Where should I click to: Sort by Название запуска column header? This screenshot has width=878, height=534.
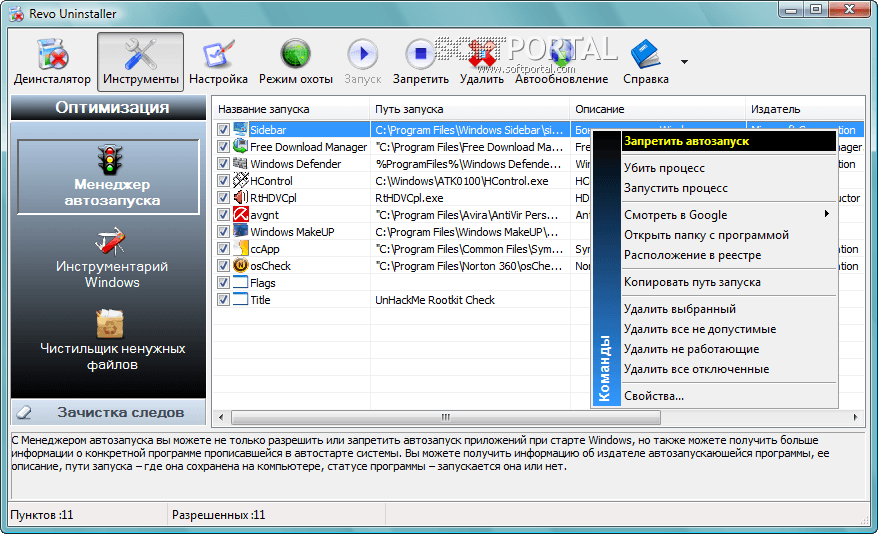(291, 109)
